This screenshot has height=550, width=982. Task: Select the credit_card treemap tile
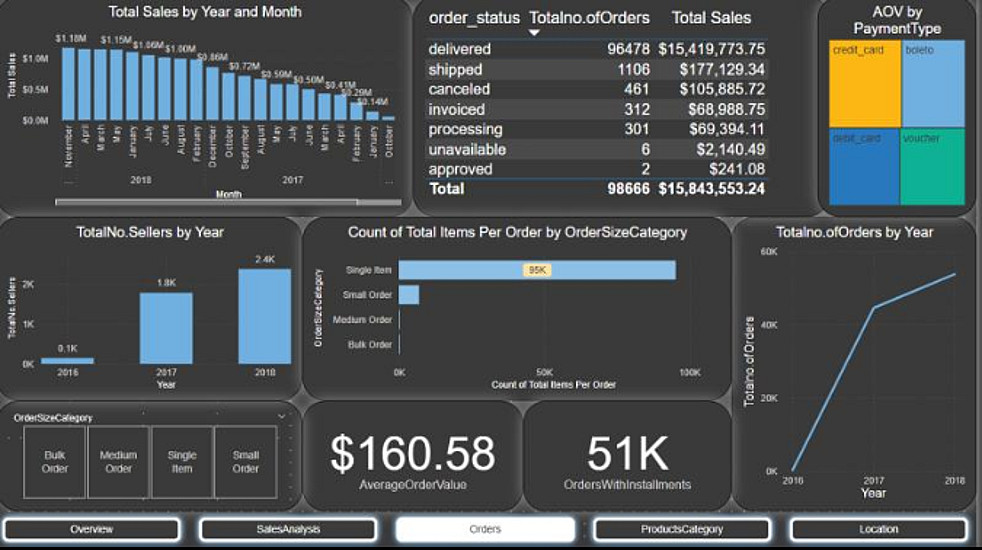pyautogui.click(x=865, y=84)
